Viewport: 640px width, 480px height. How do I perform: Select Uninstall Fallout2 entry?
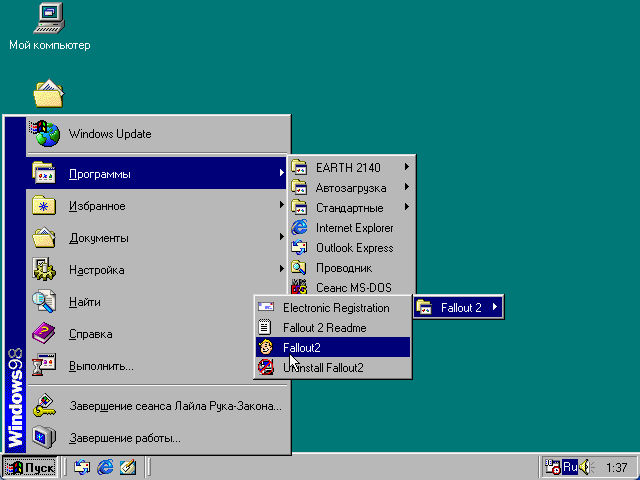[x=333, y=367]
